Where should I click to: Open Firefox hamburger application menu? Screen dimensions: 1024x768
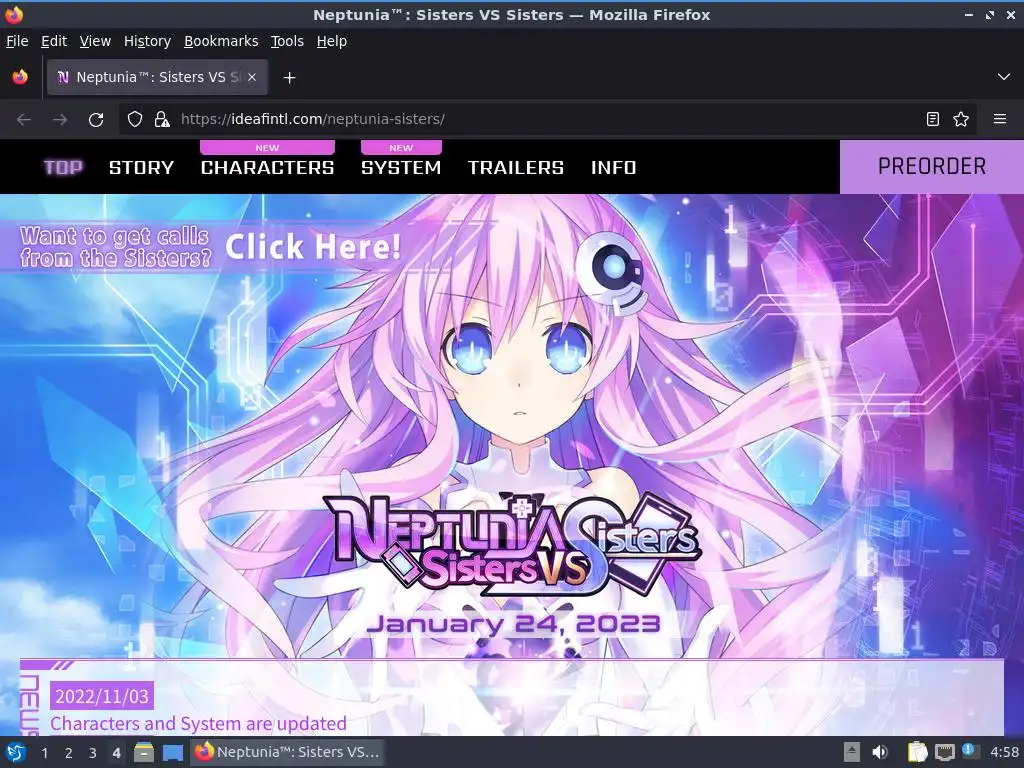point(1000,119)
